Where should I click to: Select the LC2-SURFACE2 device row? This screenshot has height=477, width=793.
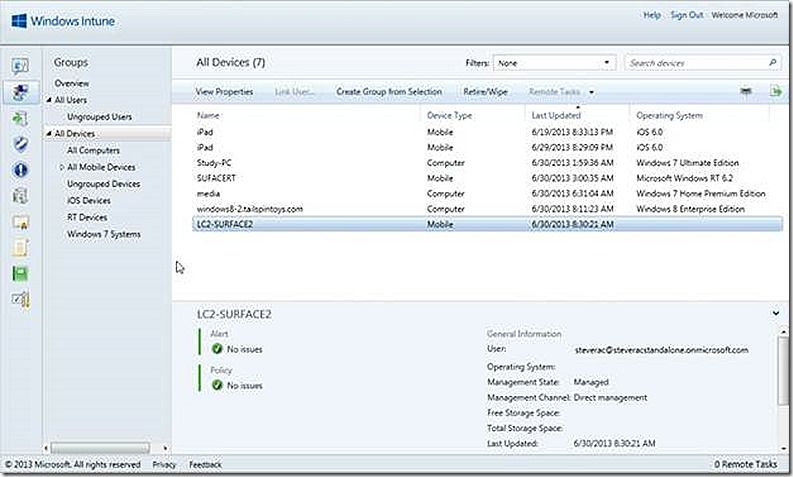click(x=488, y=224)
